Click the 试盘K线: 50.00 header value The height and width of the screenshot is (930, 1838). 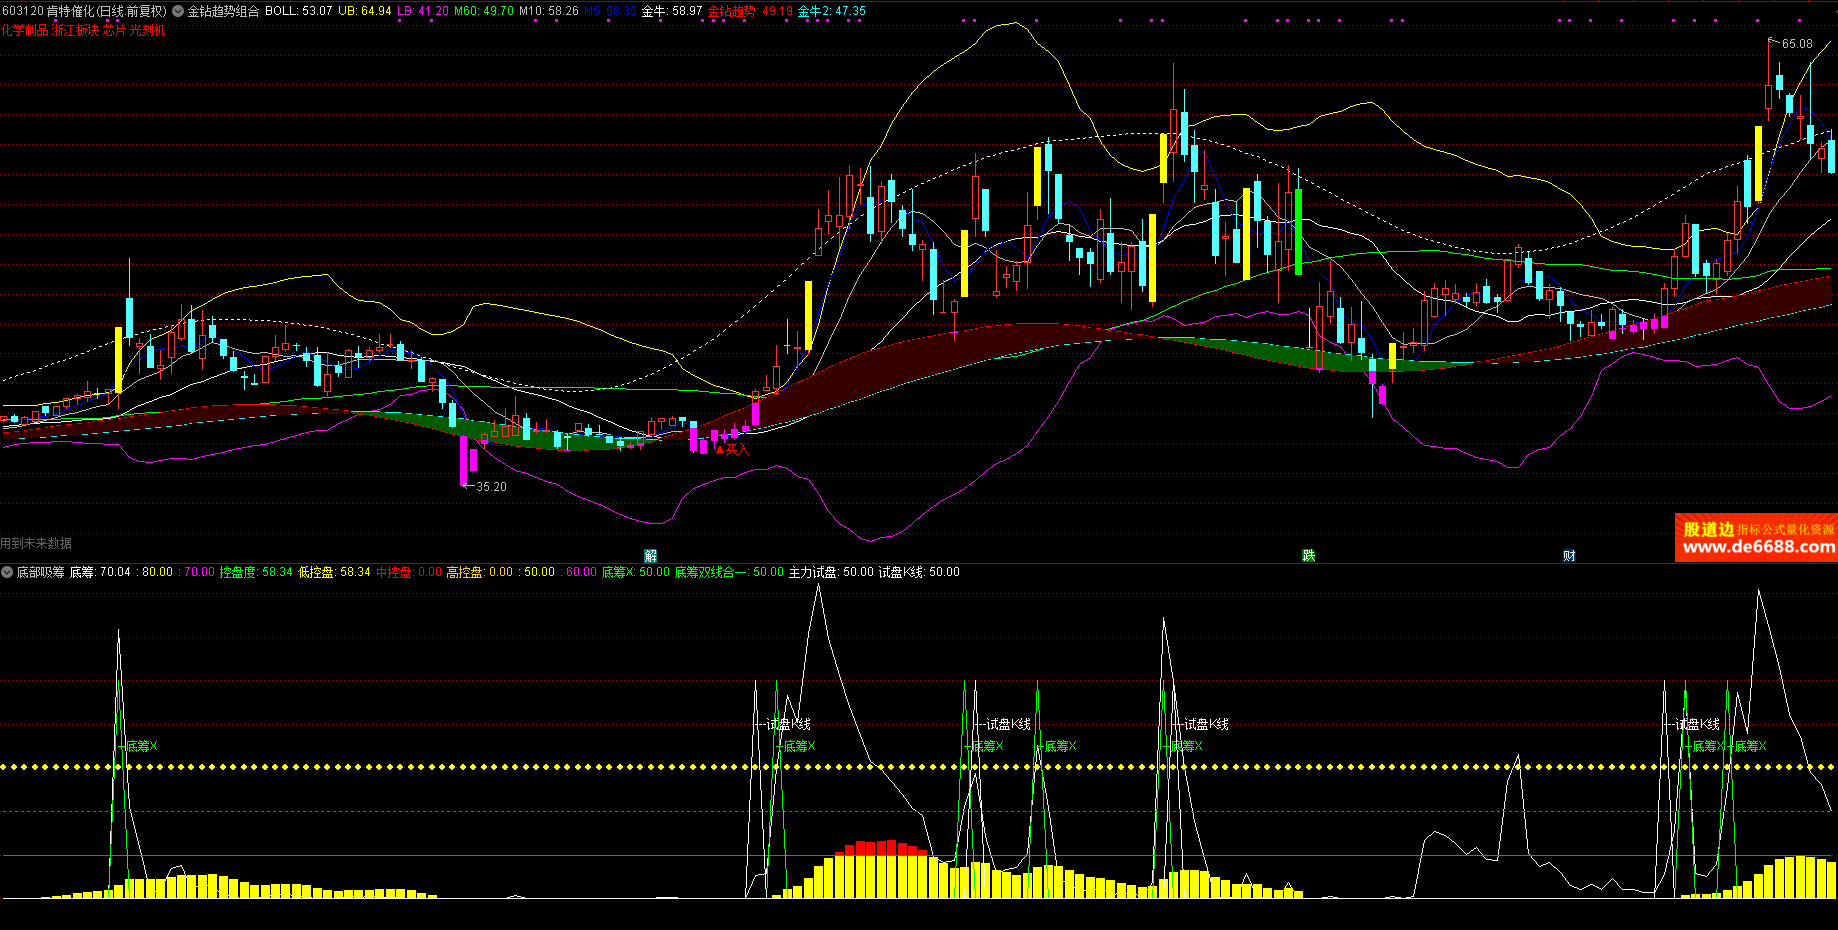tap(919, 572)
